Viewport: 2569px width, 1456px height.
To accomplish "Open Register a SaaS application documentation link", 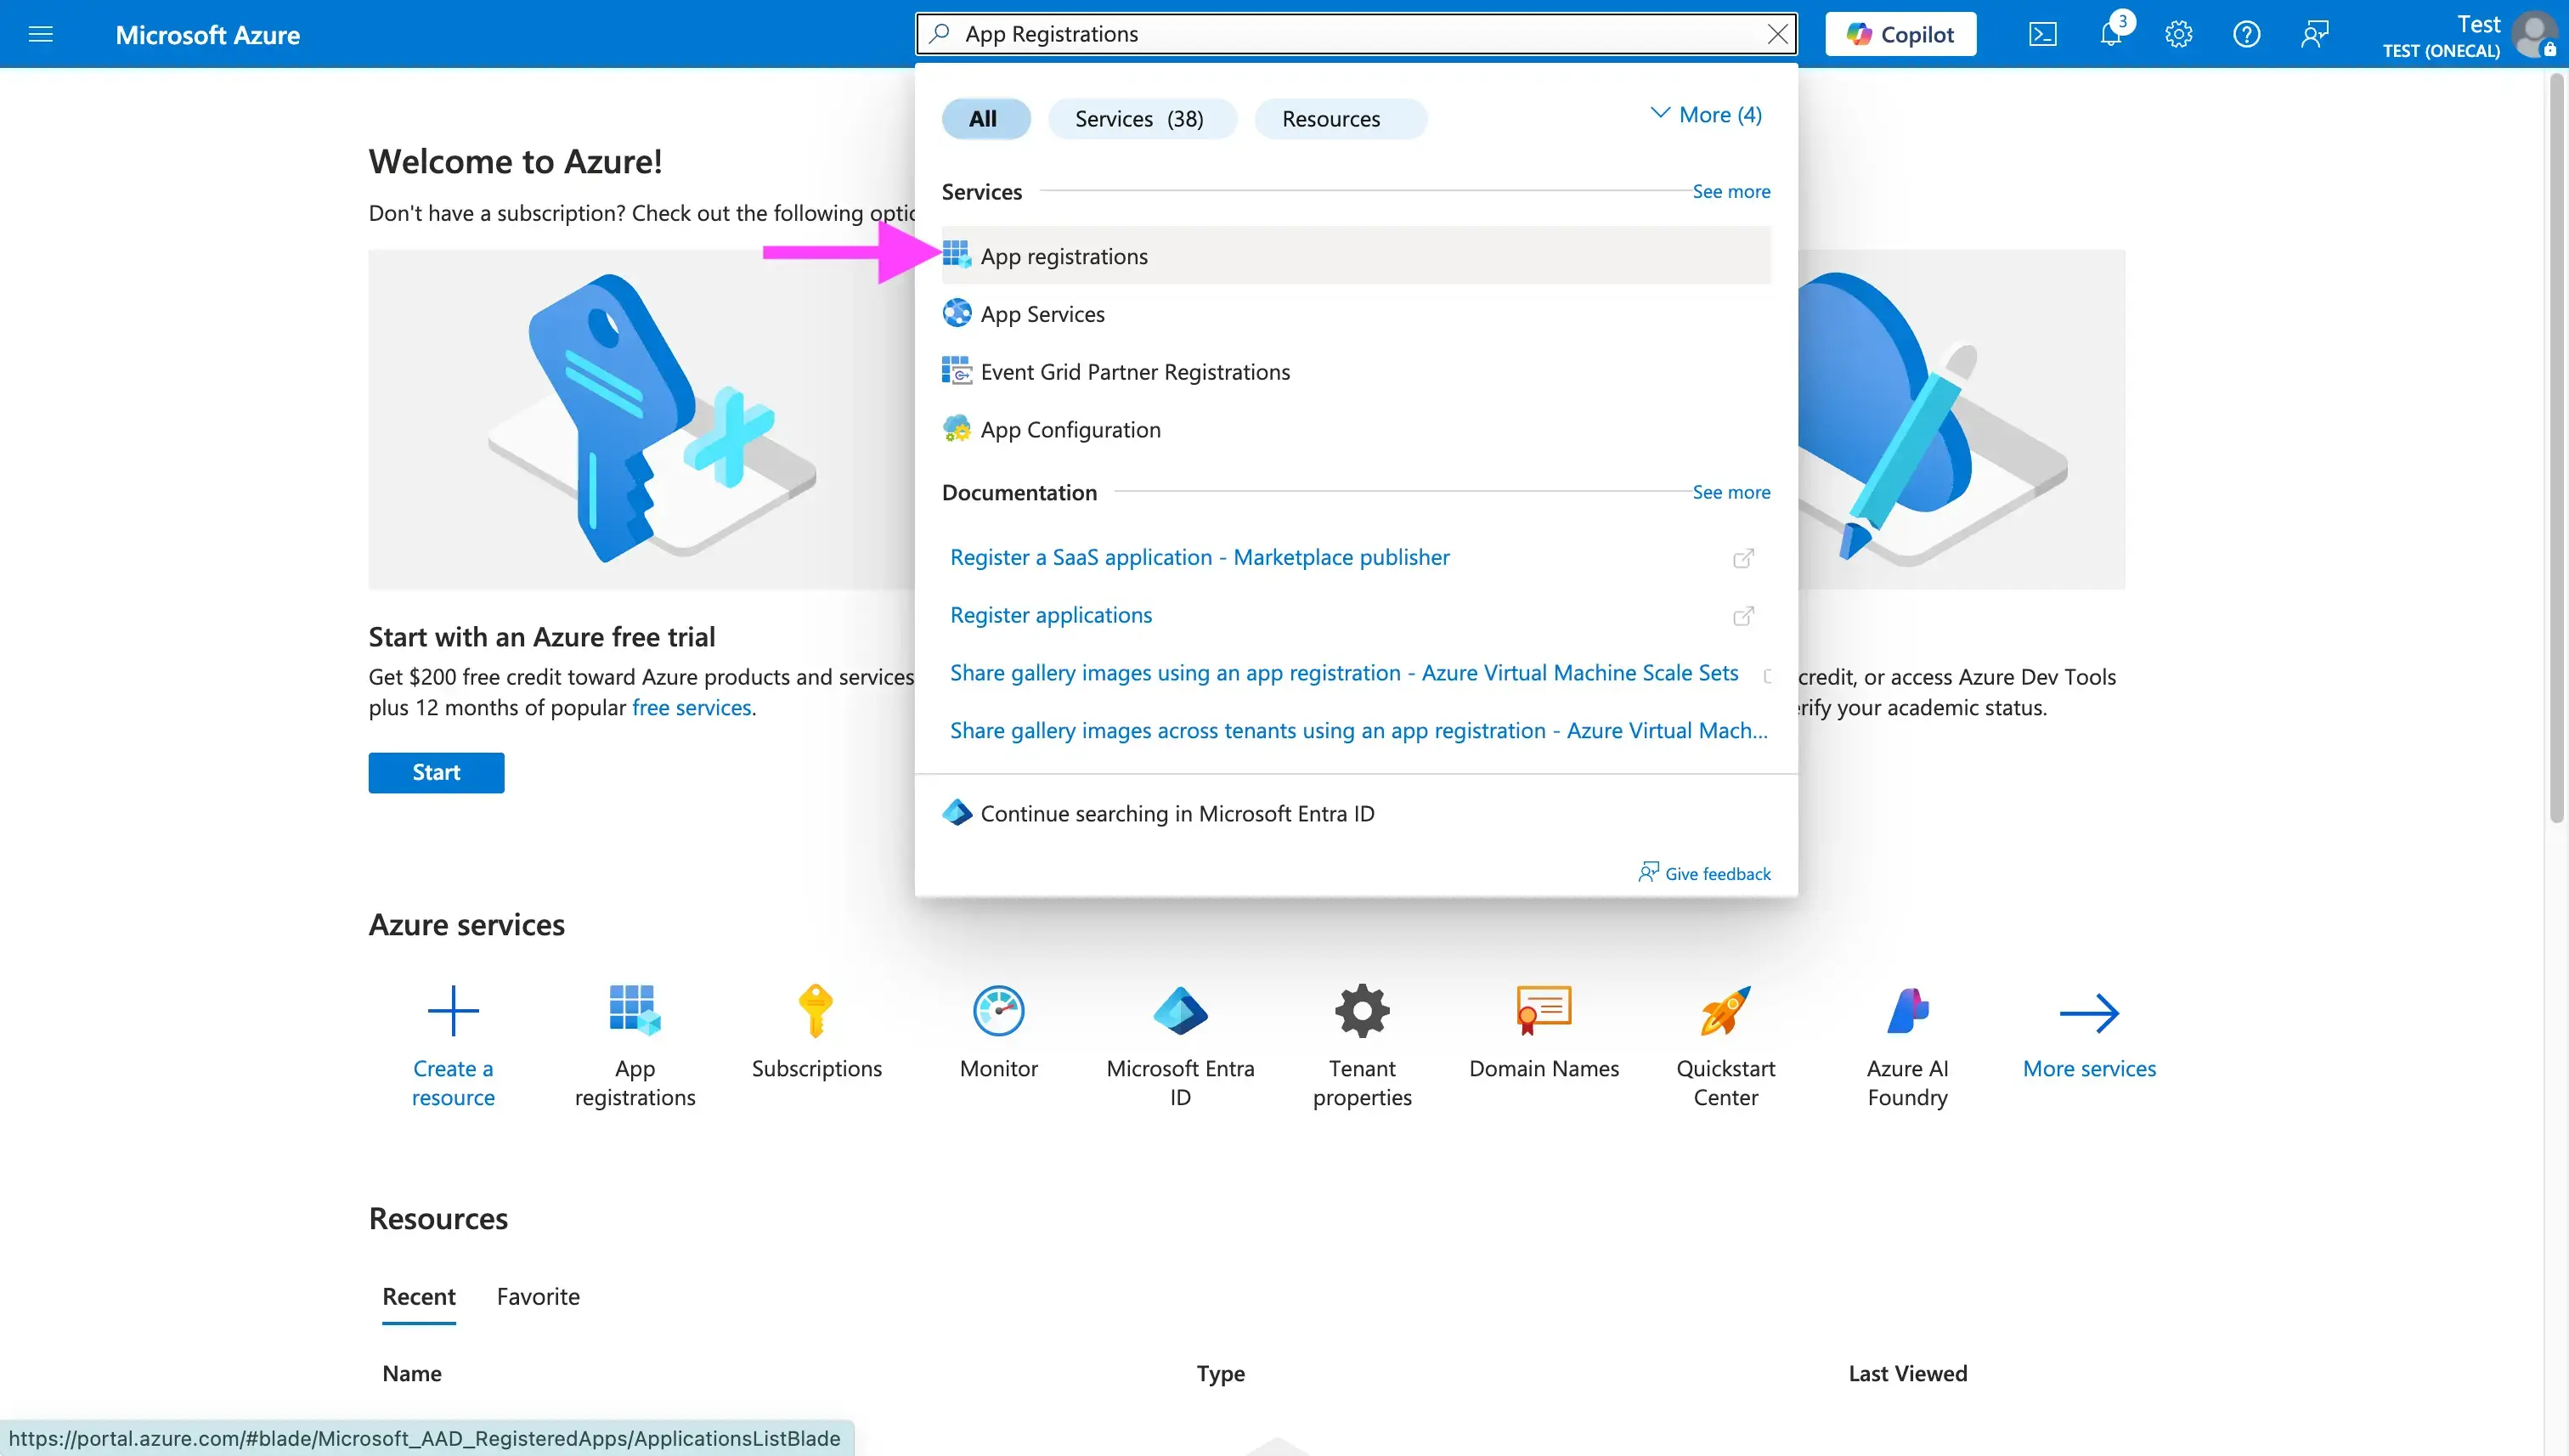I will coord(1199,557).
